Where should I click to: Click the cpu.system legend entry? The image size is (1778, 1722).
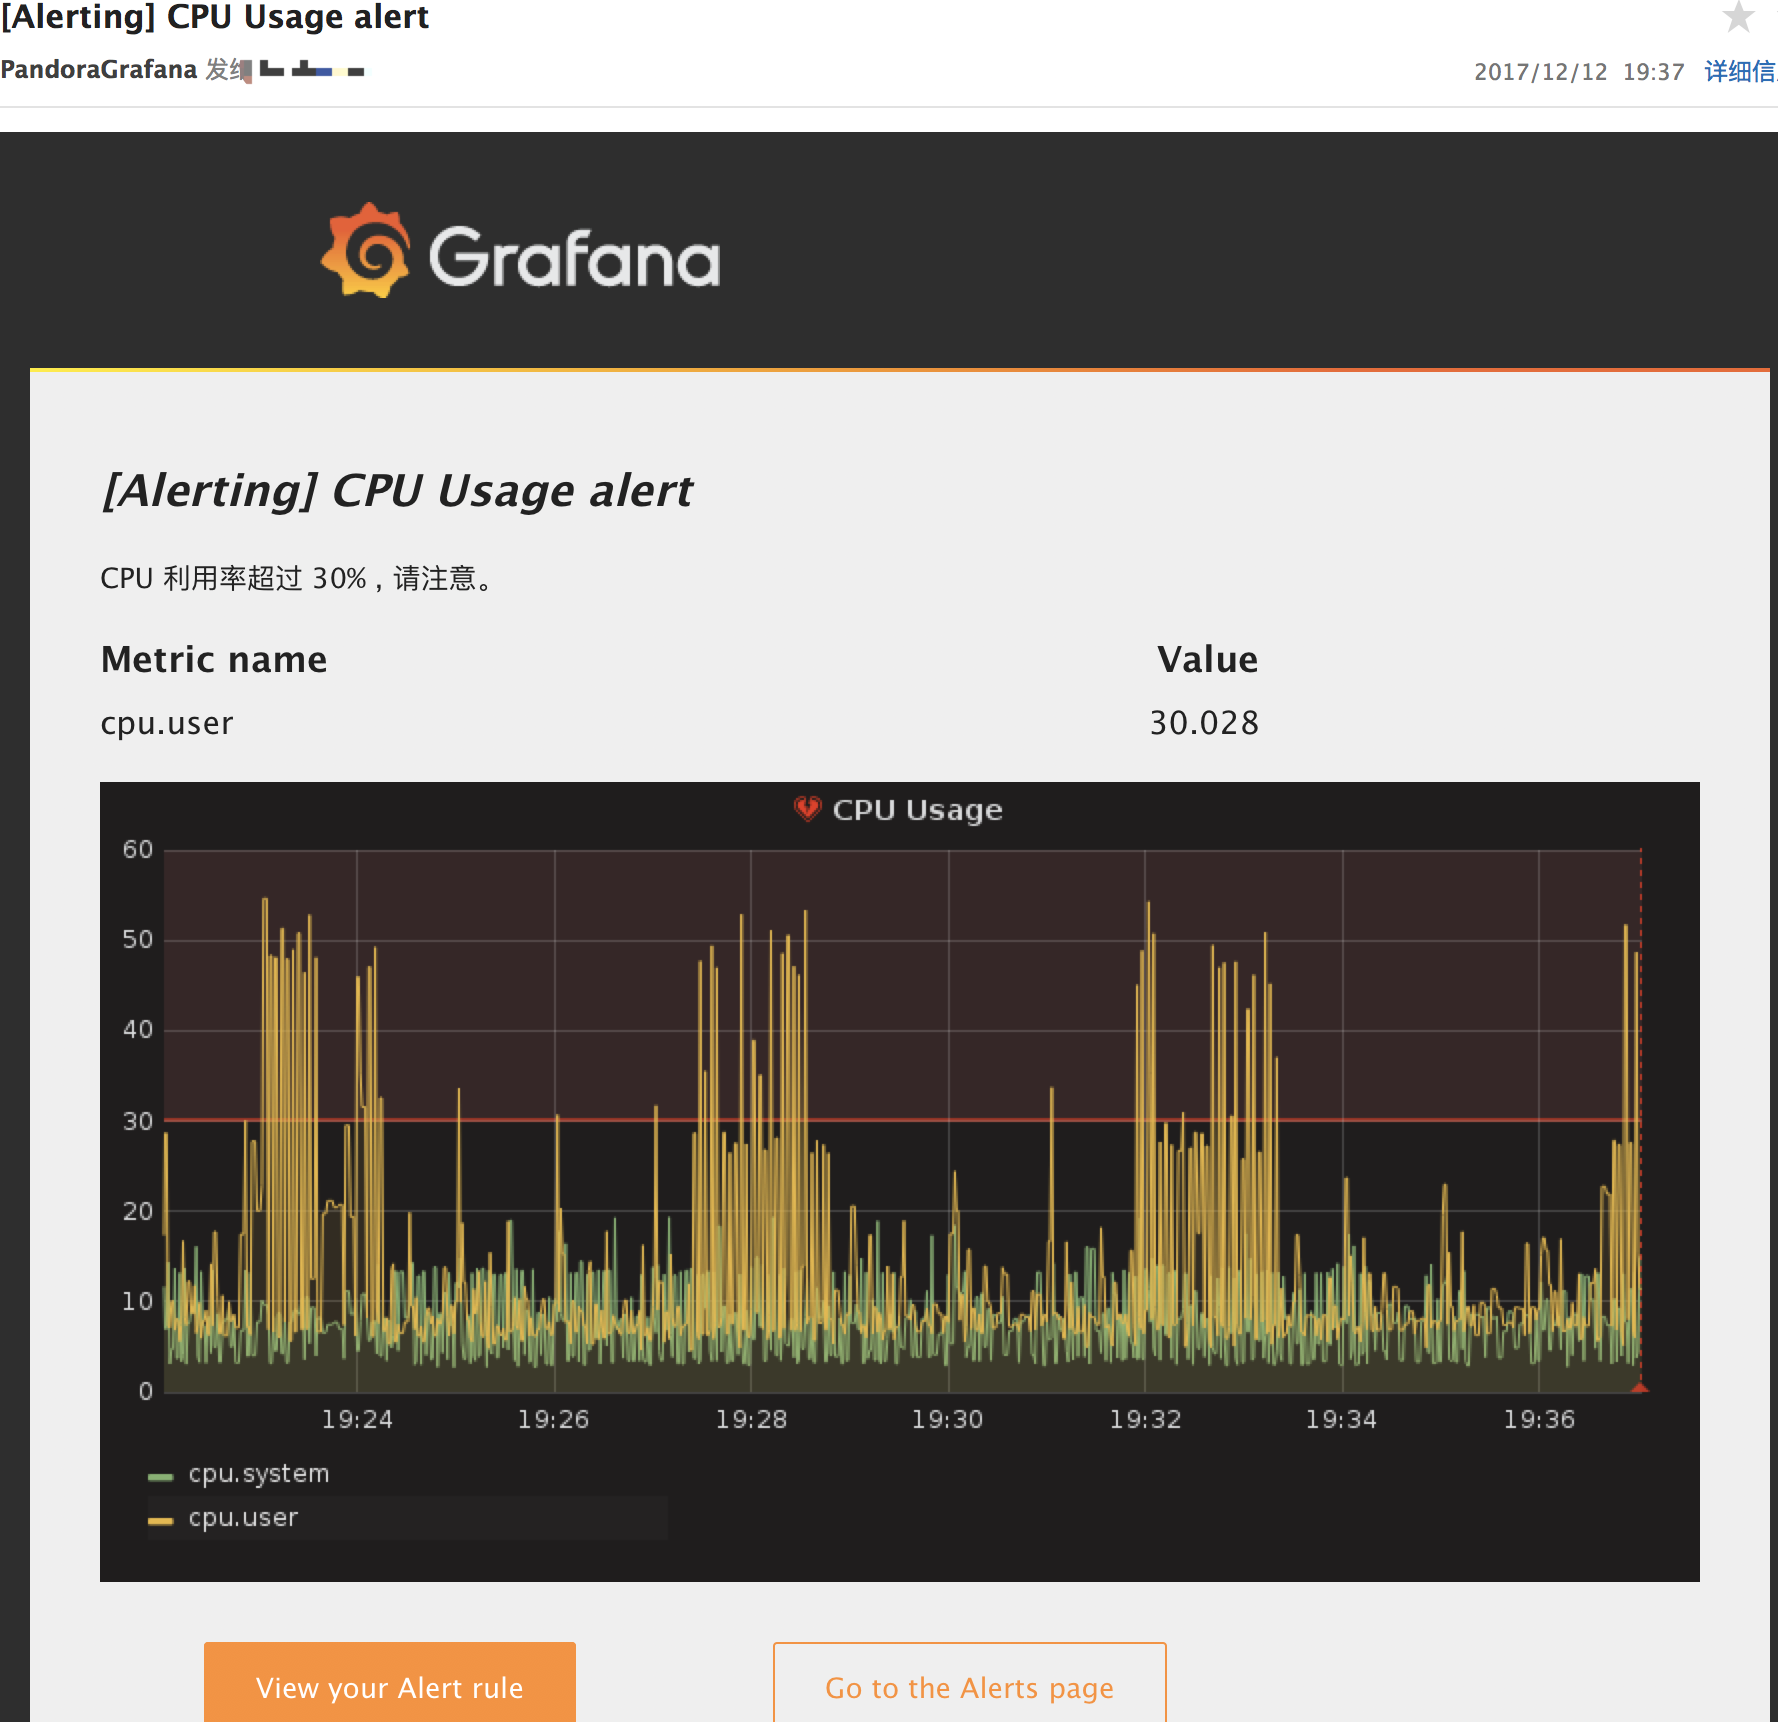pos(259,1474)
